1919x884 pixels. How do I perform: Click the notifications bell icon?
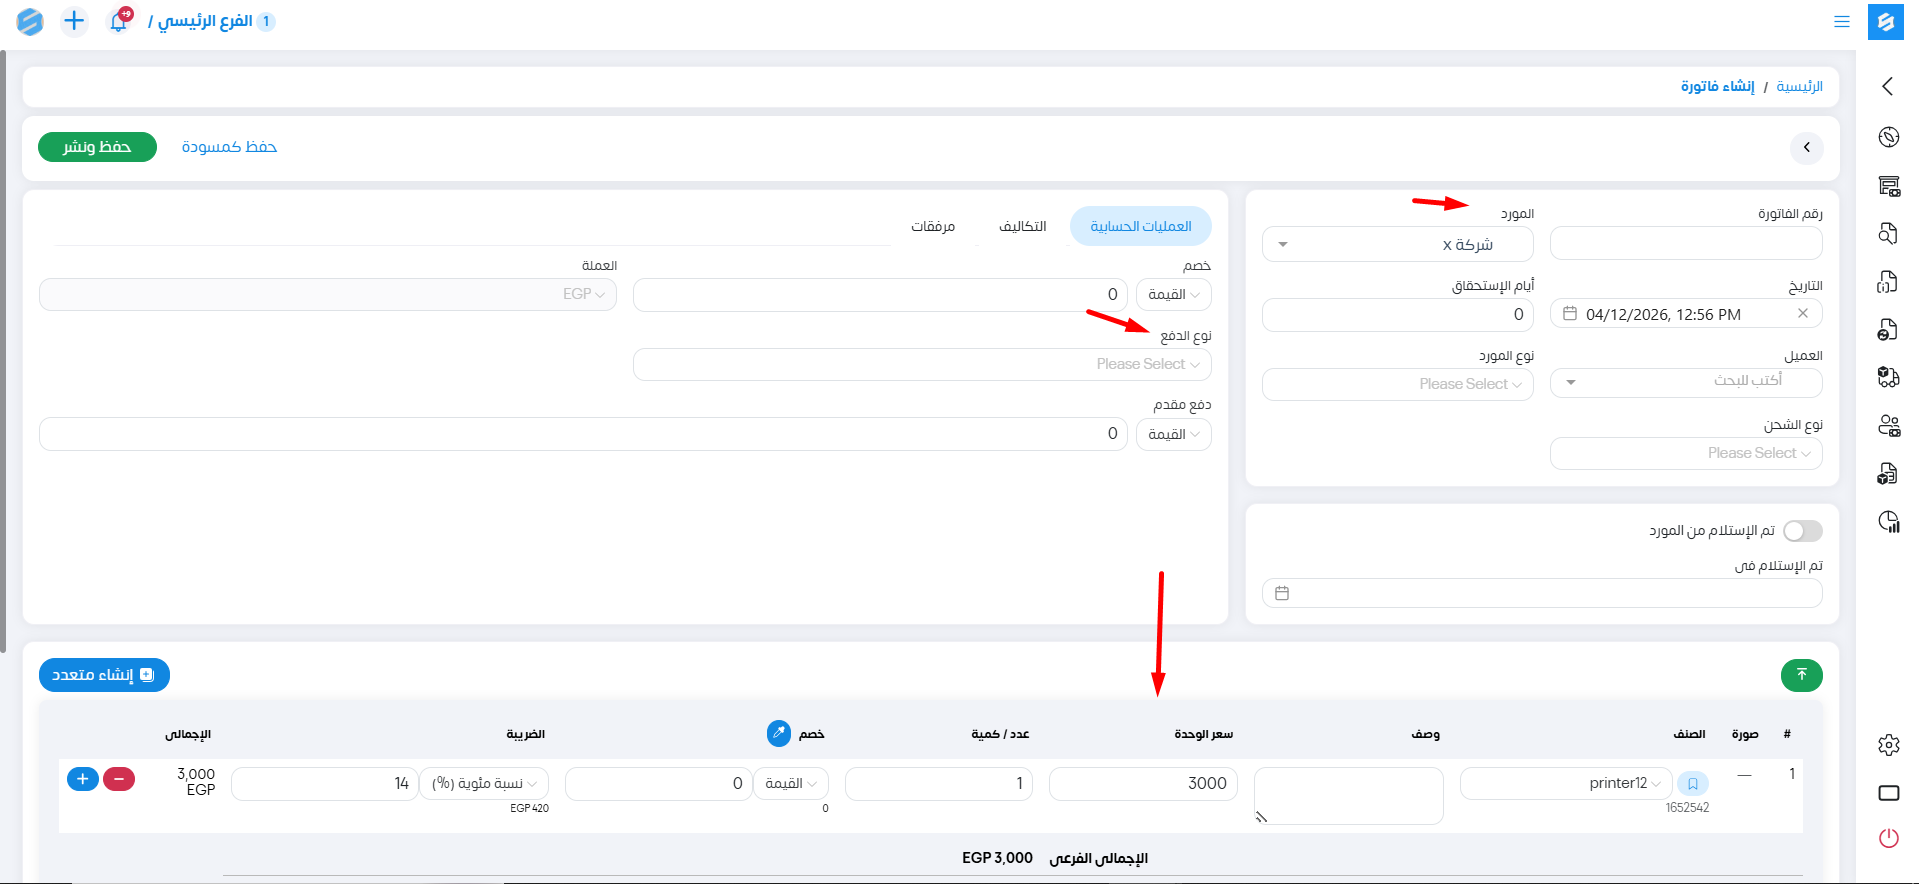pyautogui.click(x=119, y=21)
